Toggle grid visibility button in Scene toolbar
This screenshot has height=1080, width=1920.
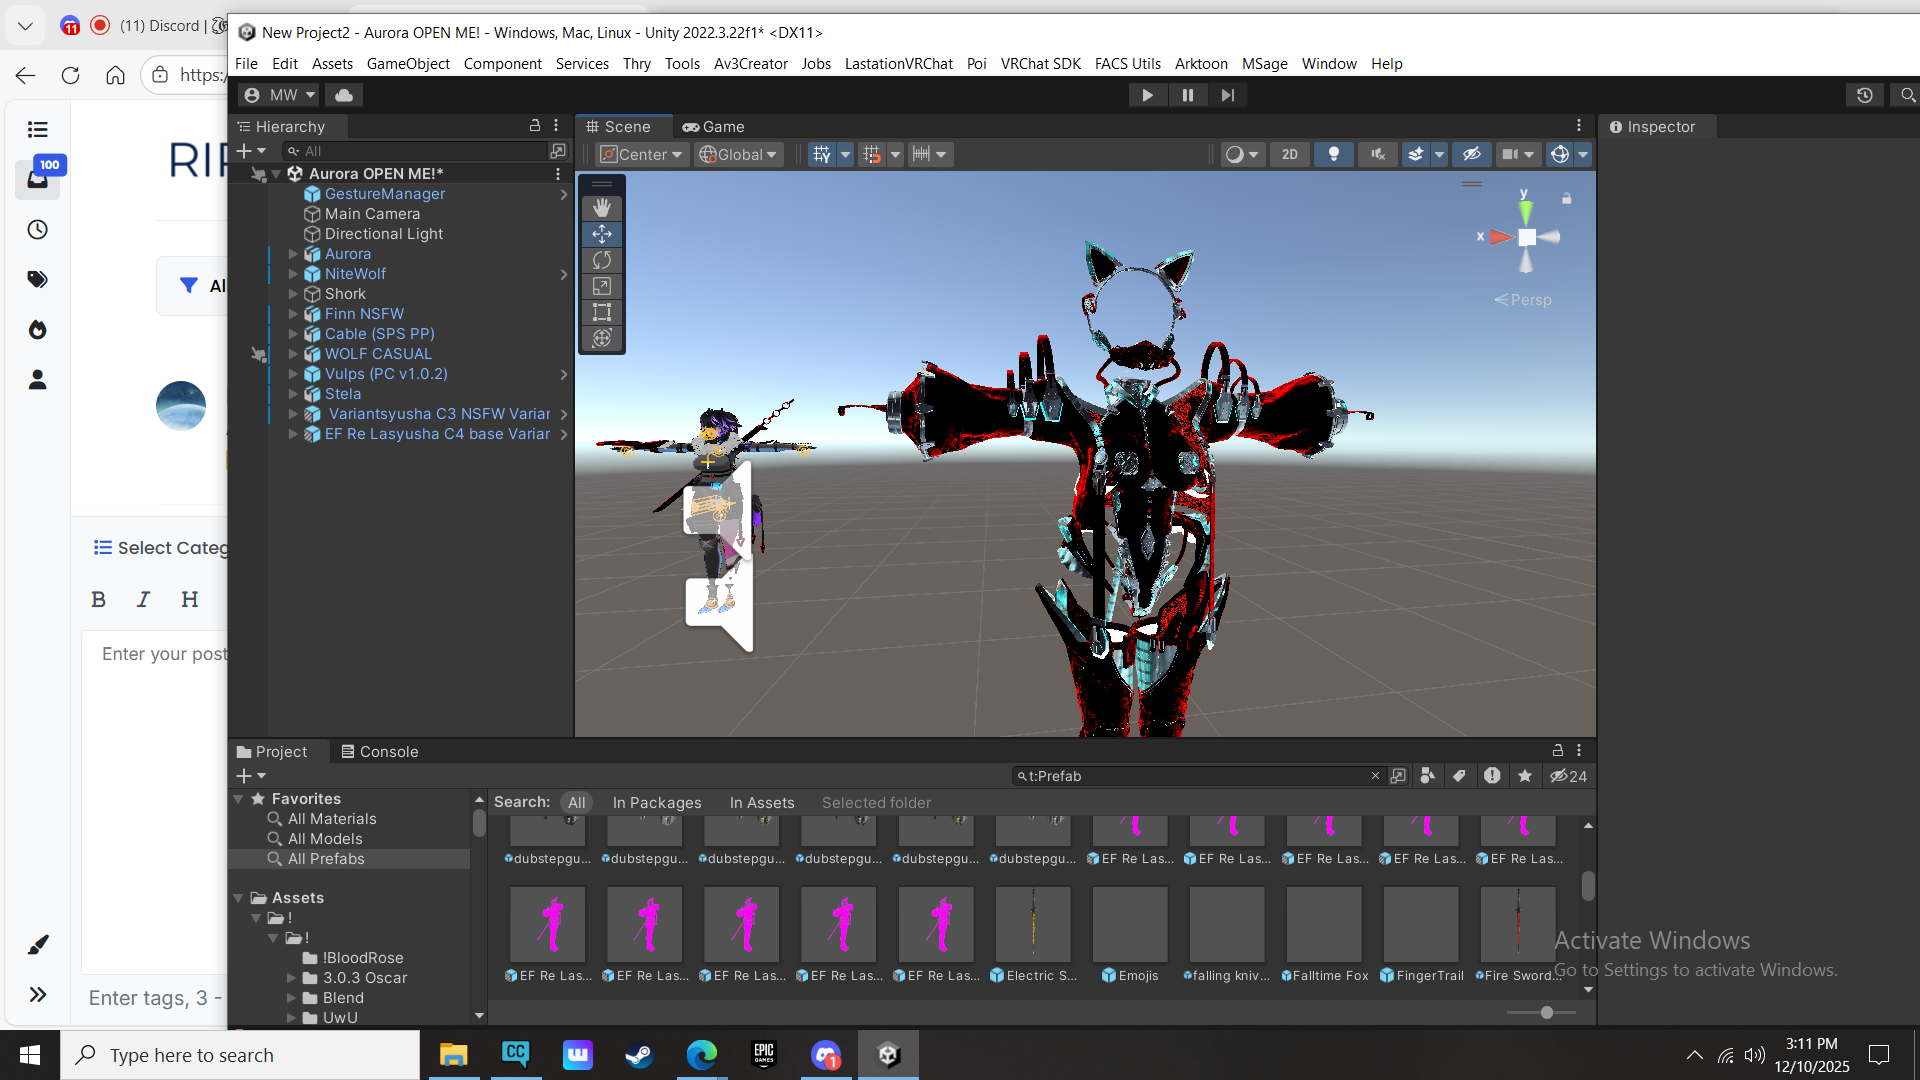(x=822, y=154)
